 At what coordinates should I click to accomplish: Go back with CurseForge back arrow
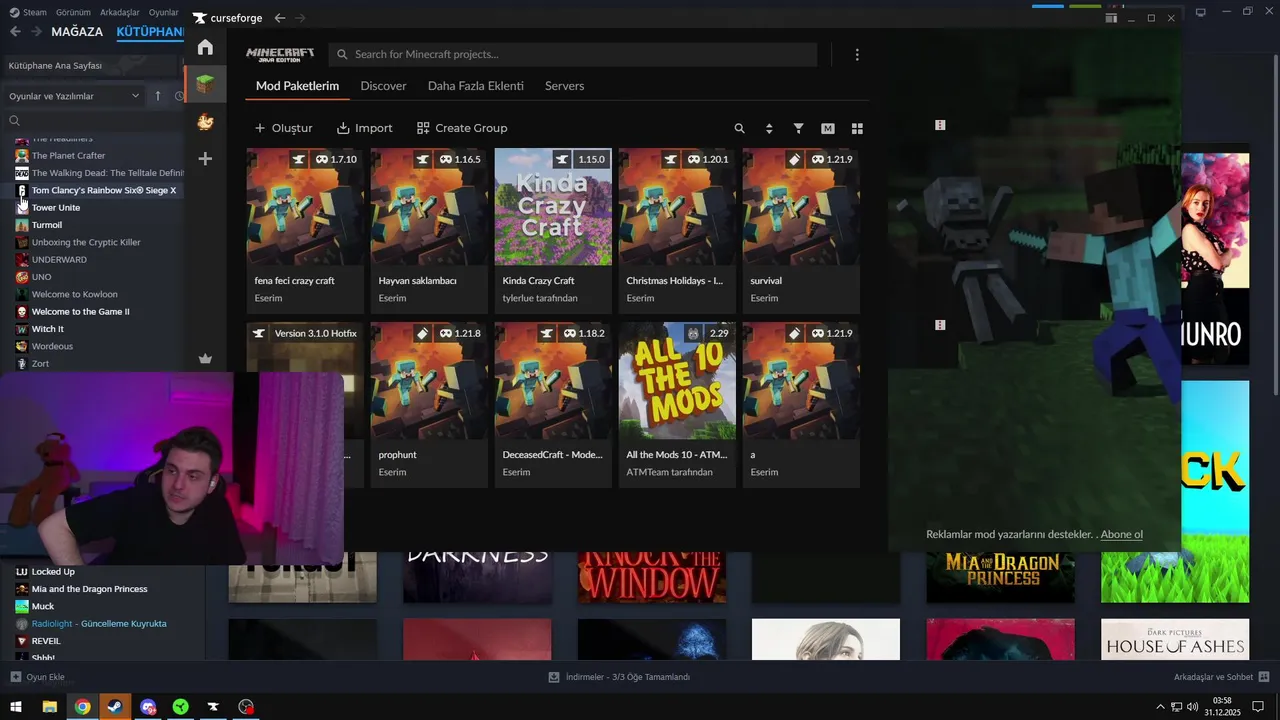pyautogui.click(x=280, y=18)
